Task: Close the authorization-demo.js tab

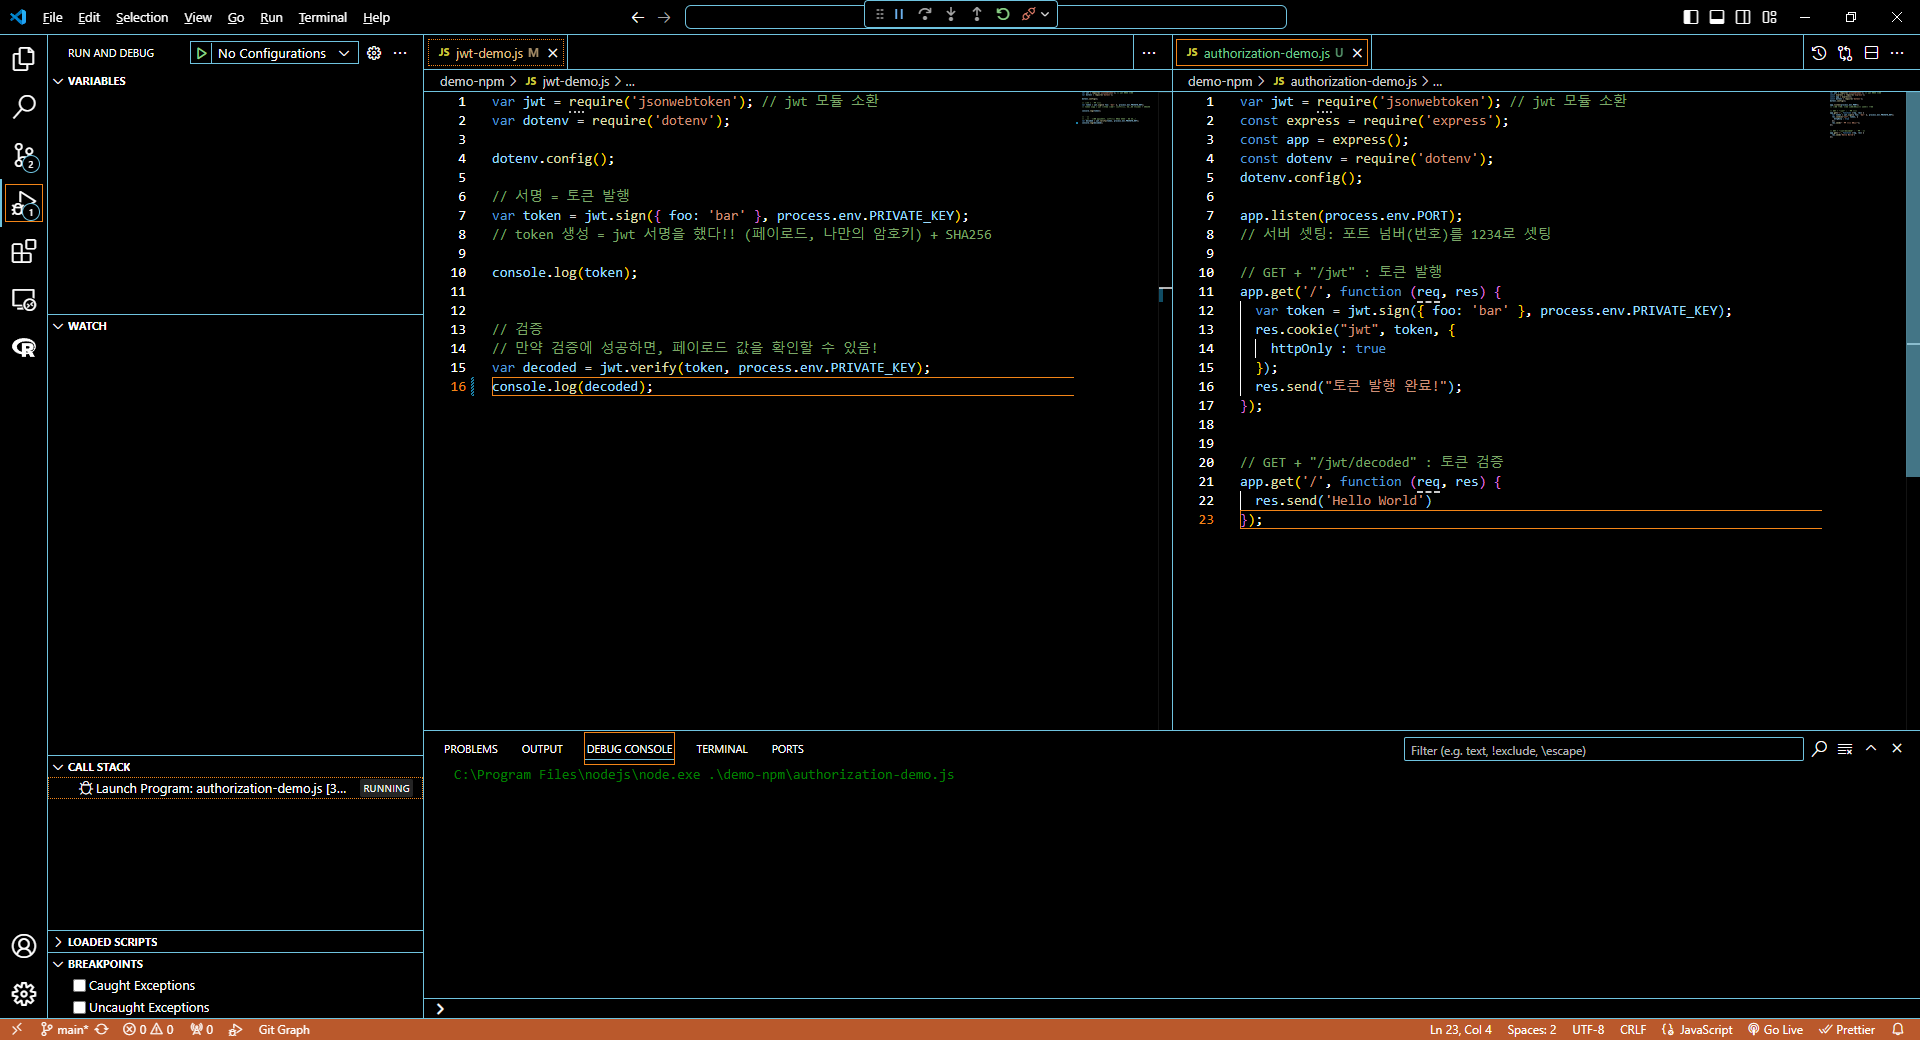Action: [1357, 53]
